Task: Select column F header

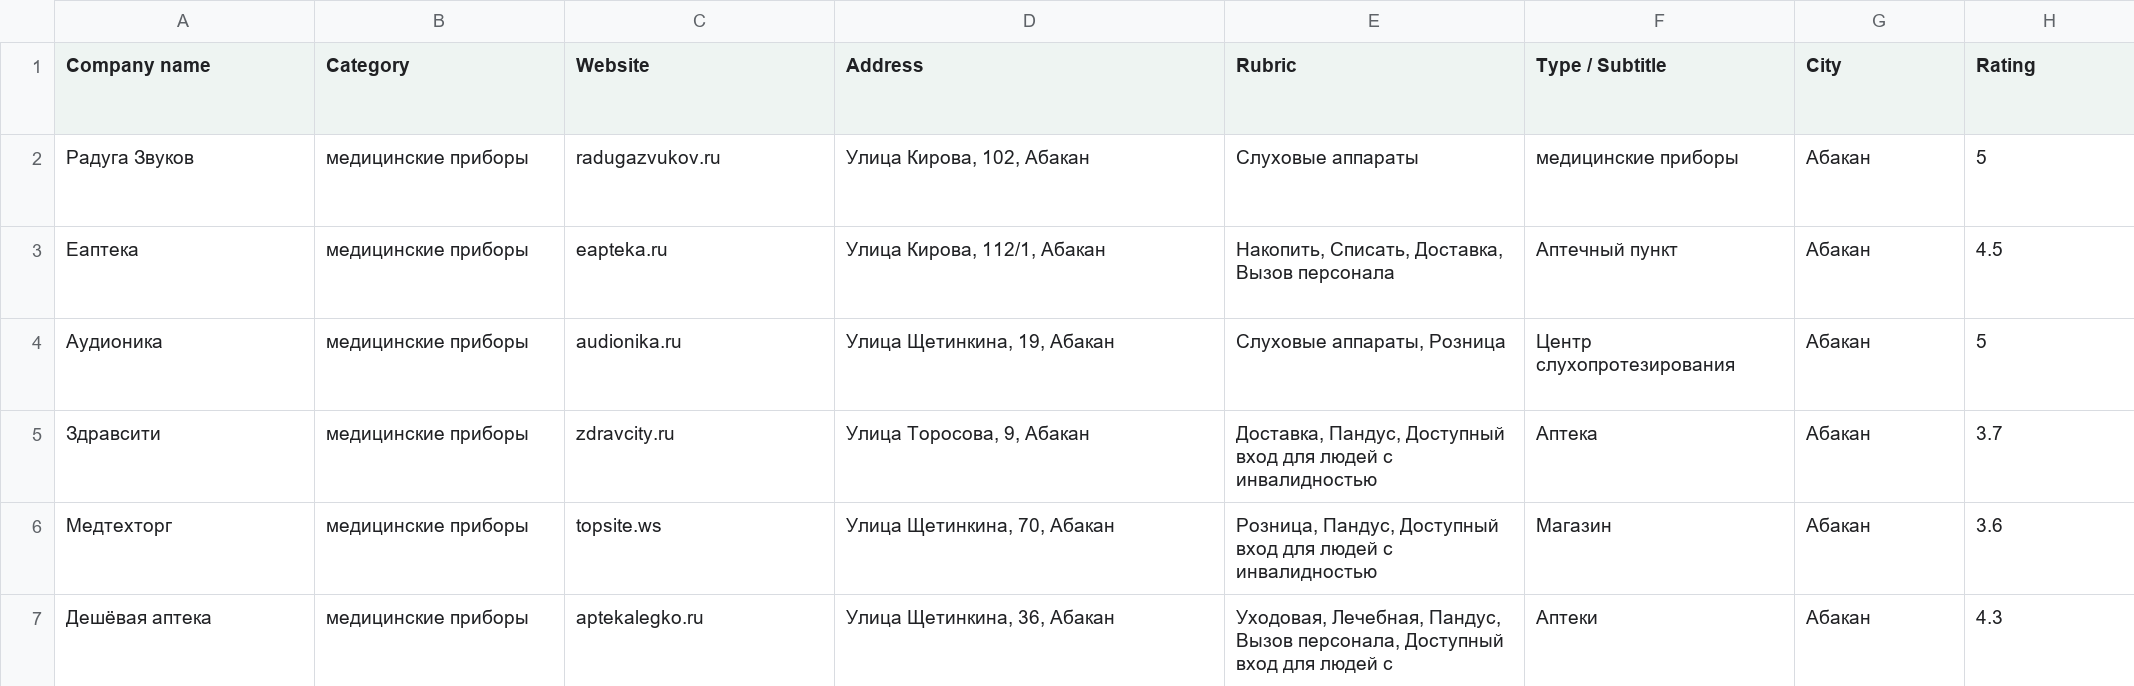Action: pos(1659,21)
